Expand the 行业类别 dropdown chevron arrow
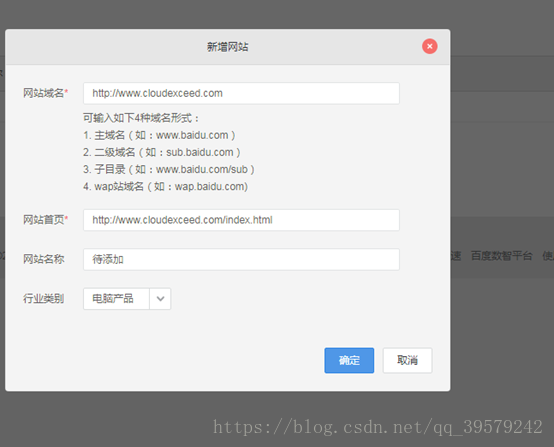Screen dimensions: 554x447 click(x=160, y=299)
